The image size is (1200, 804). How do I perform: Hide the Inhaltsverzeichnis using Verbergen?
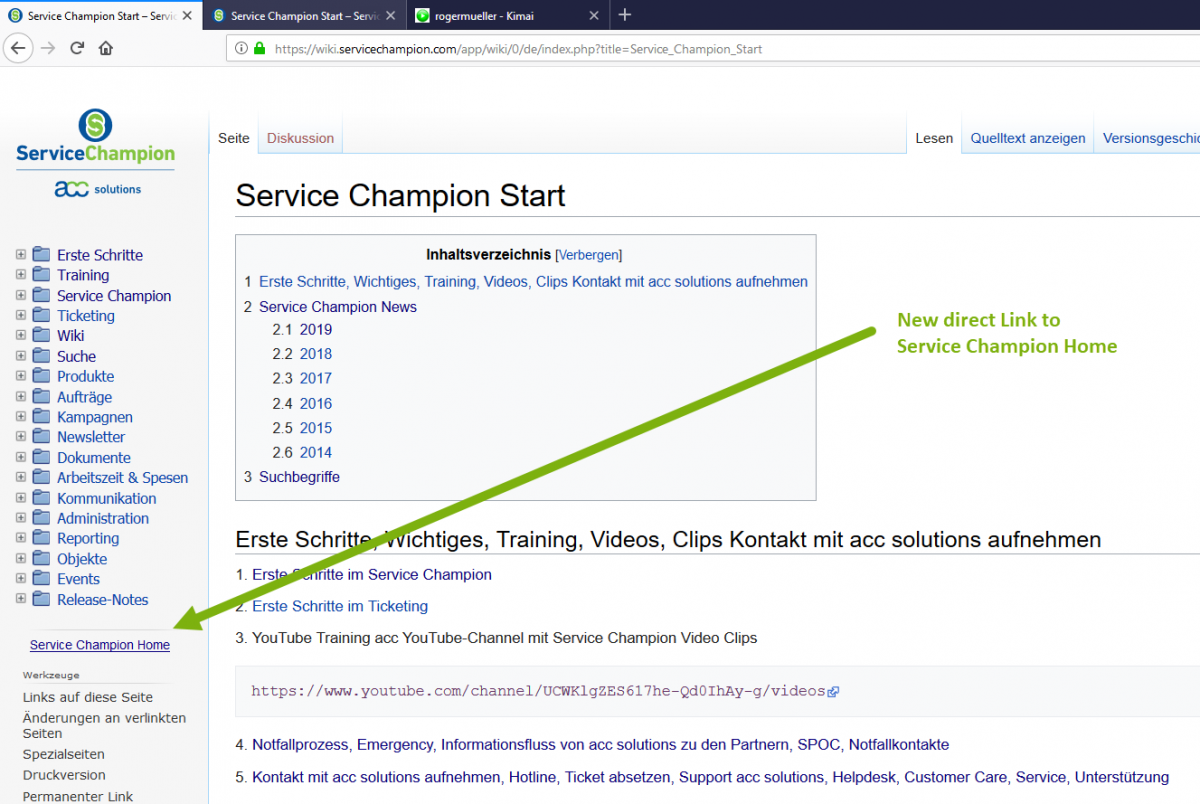click(588, 254)
